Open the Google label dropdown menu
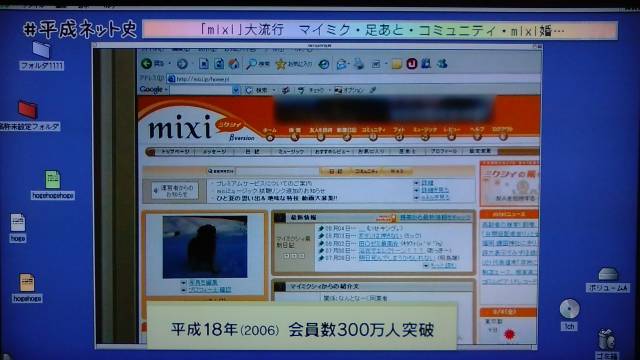The image size is (640, 360). tap(153, 89)
